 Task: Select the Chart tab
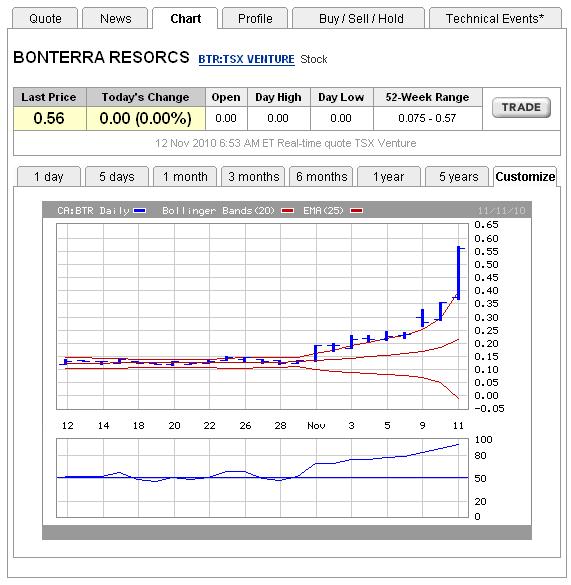pyautogui.click(x=185, y=18)
